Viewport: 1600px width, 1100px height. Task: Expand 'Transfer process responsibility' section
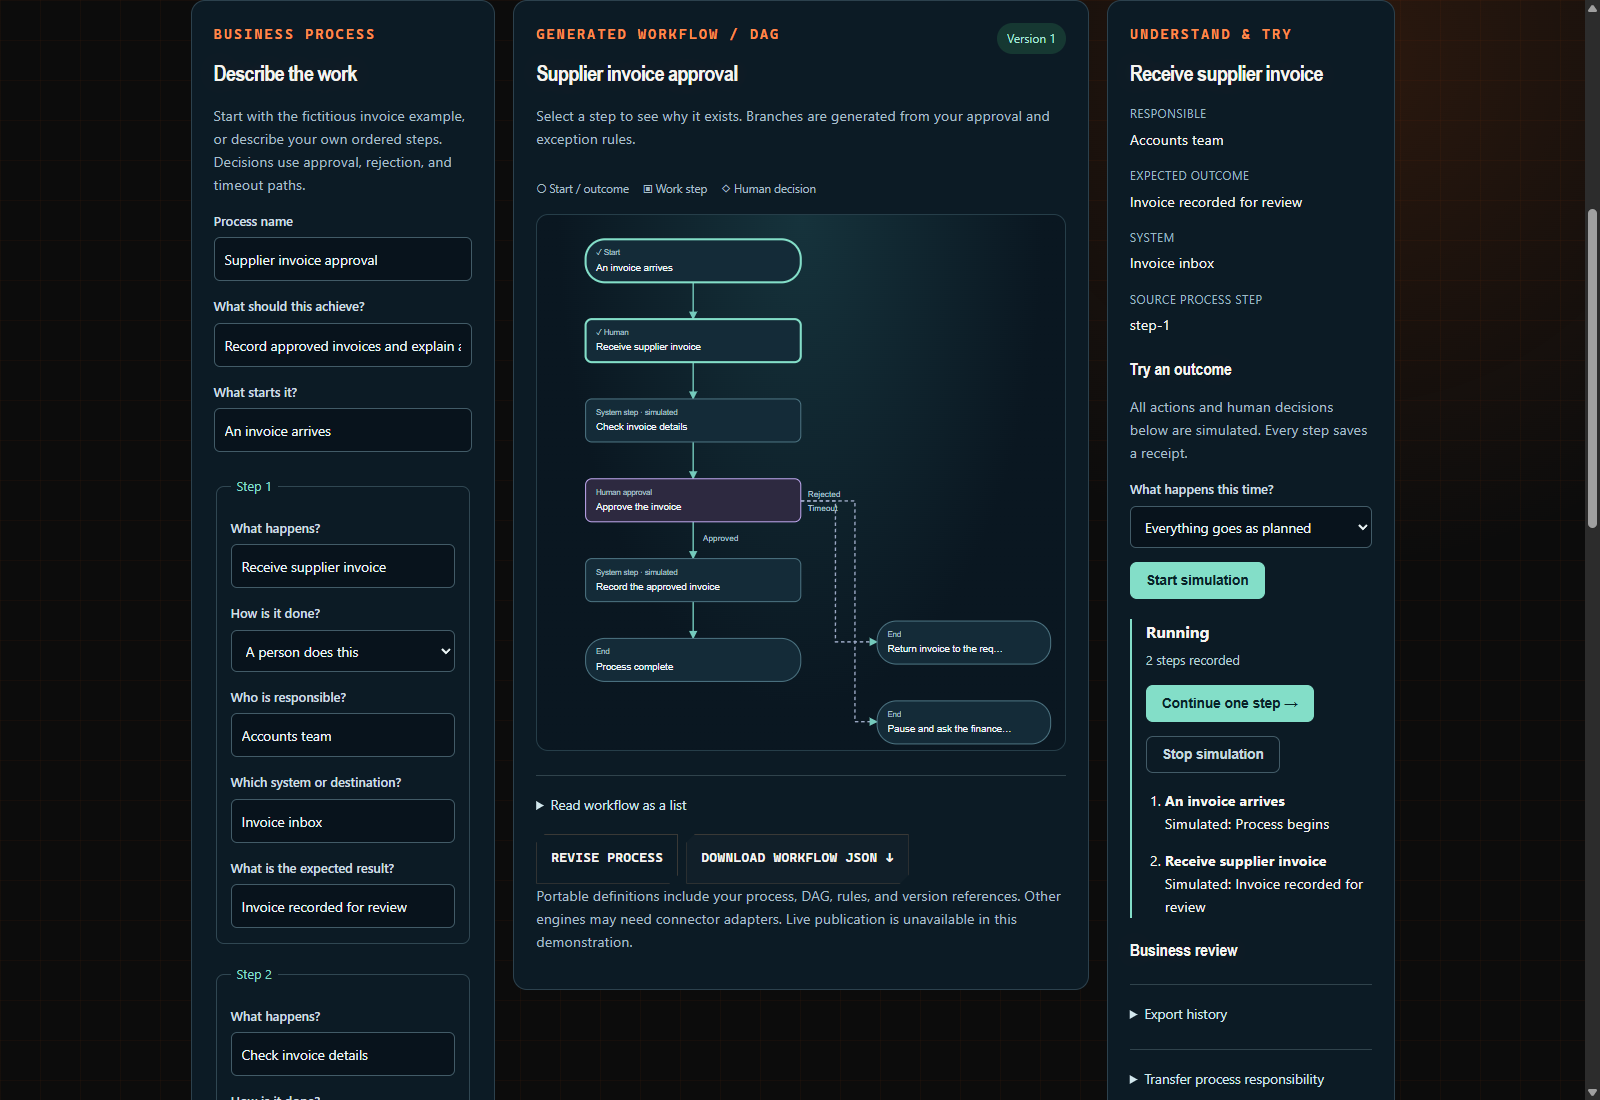[x=1227, y=1079]
